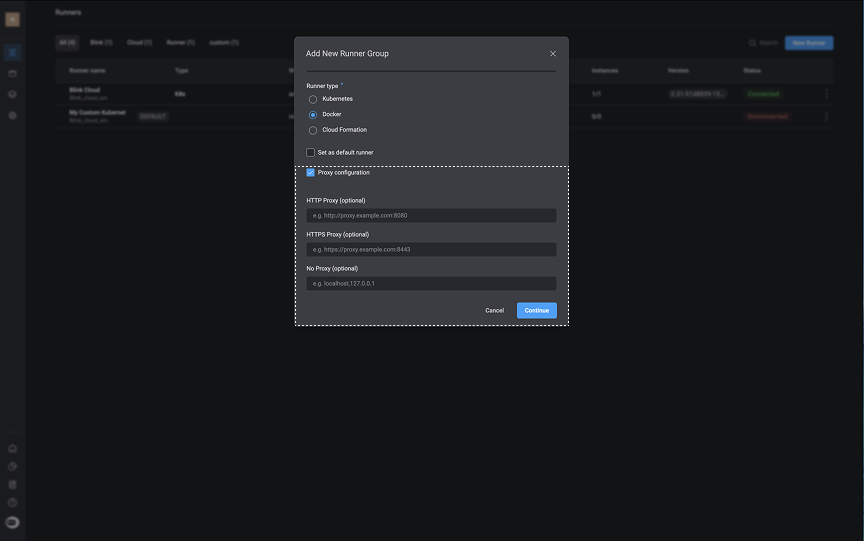Switch to the custom (1) tab
Image resolution: width=864 pixels, height=541 pixels.
tap(224, 42)
